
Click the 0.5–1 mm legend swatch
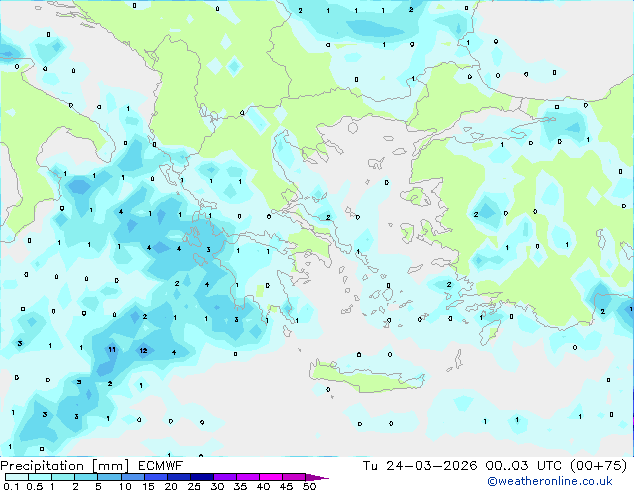pos(40,477)
